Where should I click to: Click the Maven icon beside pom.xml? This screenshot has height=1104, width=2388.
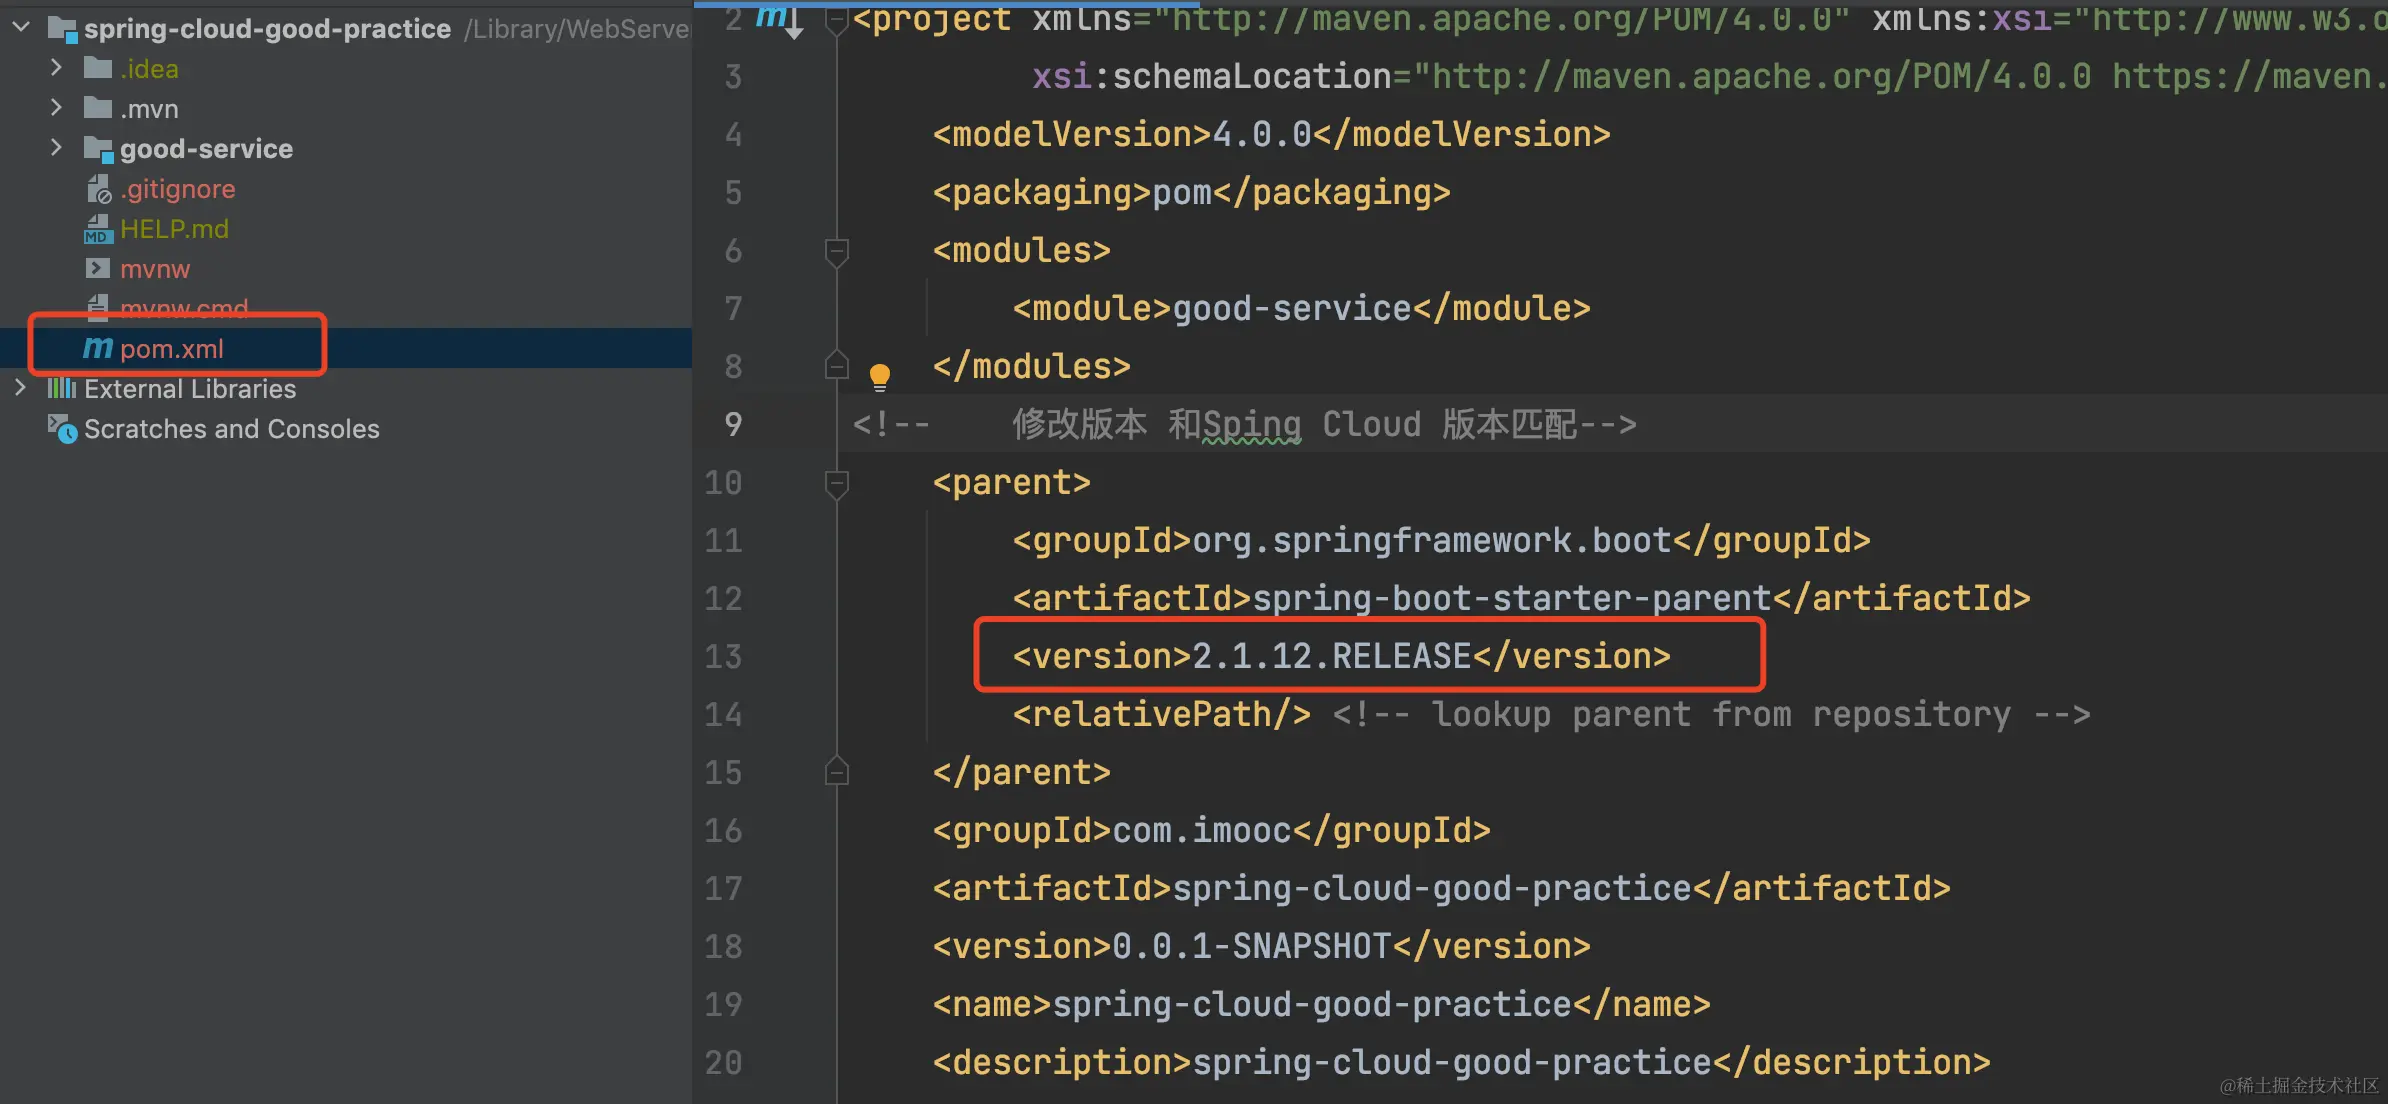tap(97, 348)
